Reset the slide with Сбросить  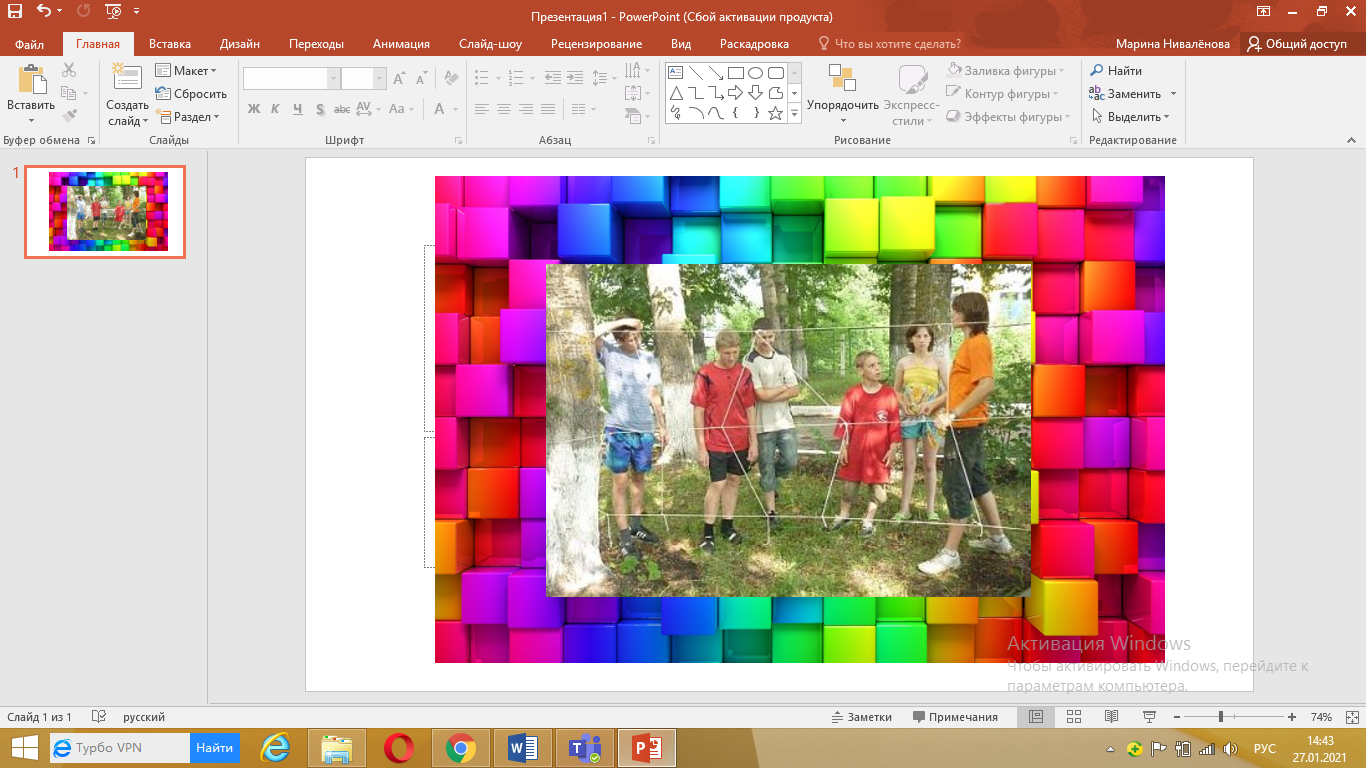191,94
